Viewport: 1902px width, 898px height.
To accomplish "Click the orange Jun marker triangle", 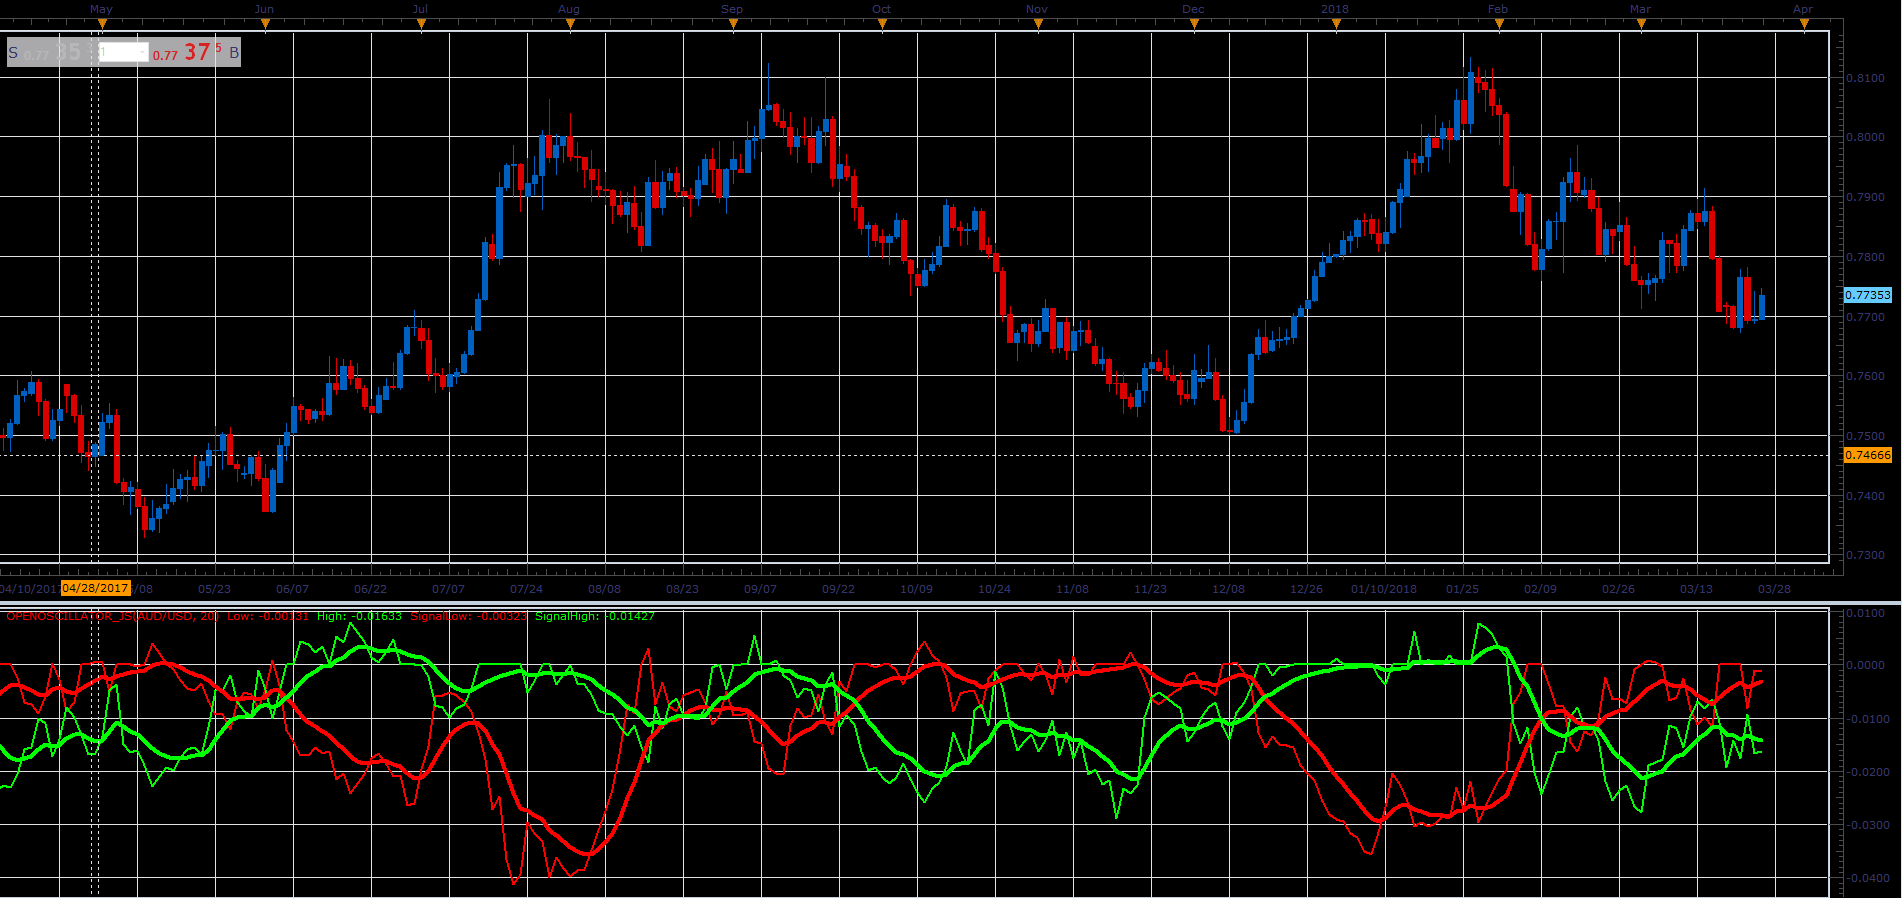I will (x=265, y=24).
